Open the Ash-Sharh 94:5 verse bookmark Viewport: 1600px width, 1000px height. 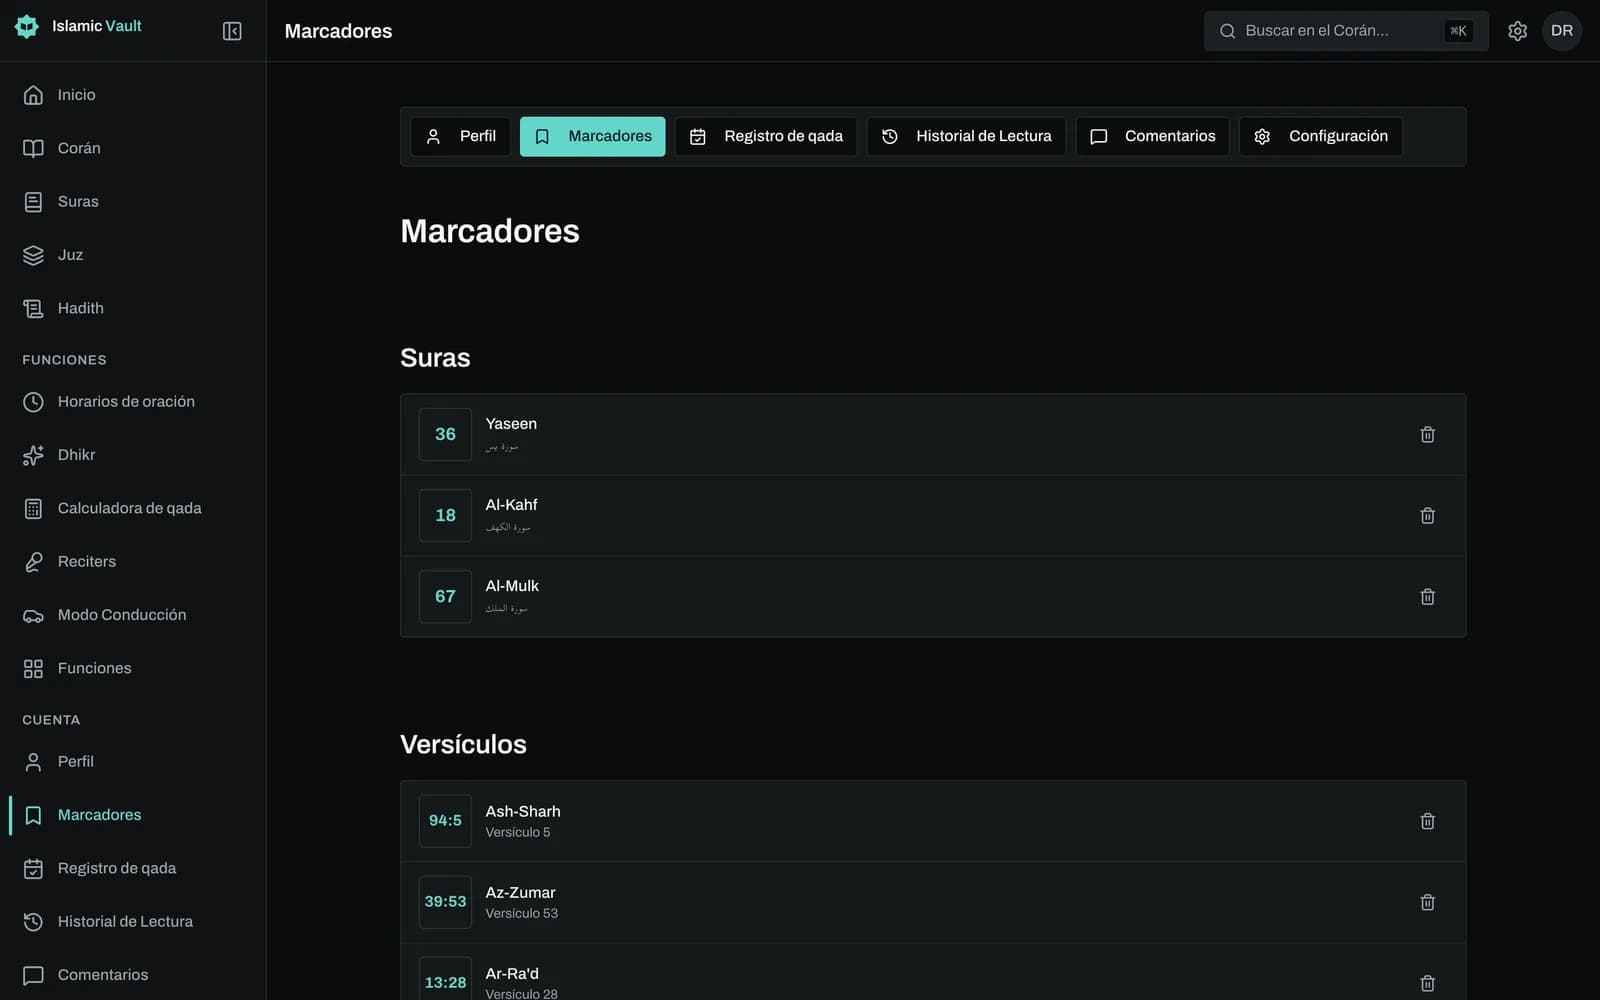pos(933,821)
